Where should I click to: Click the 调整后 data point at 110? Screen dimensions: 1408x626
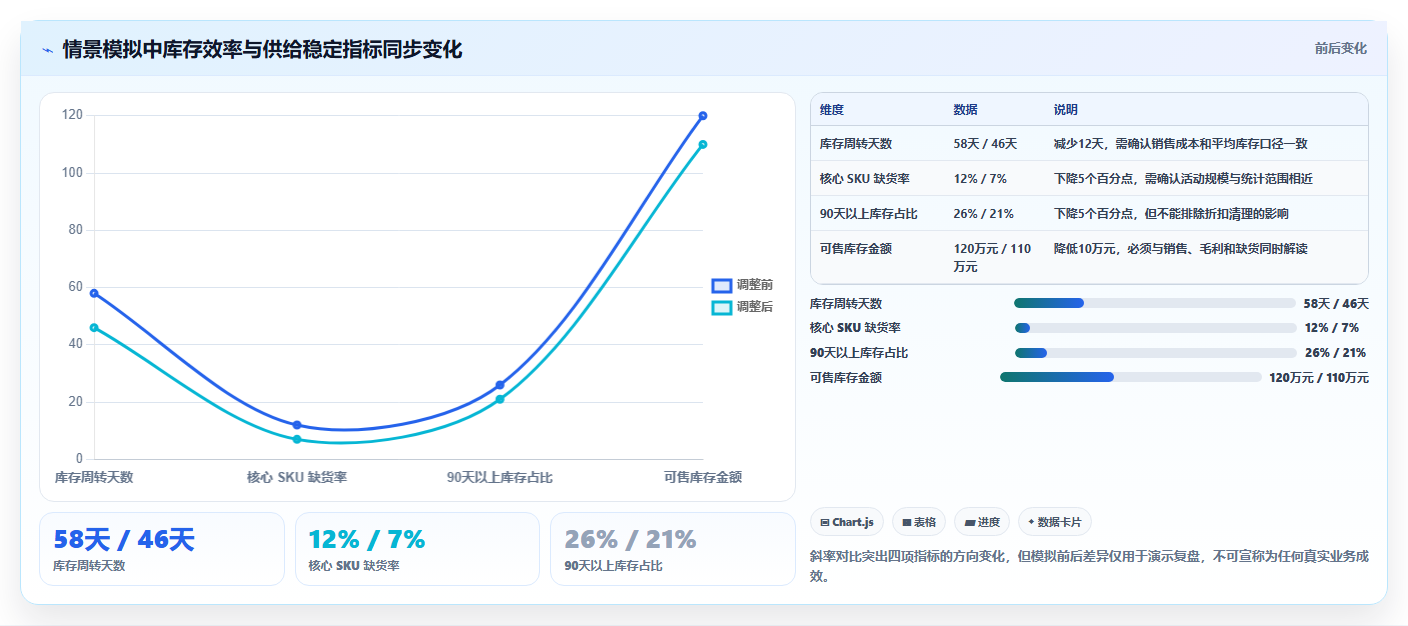[x=703, y=144]
